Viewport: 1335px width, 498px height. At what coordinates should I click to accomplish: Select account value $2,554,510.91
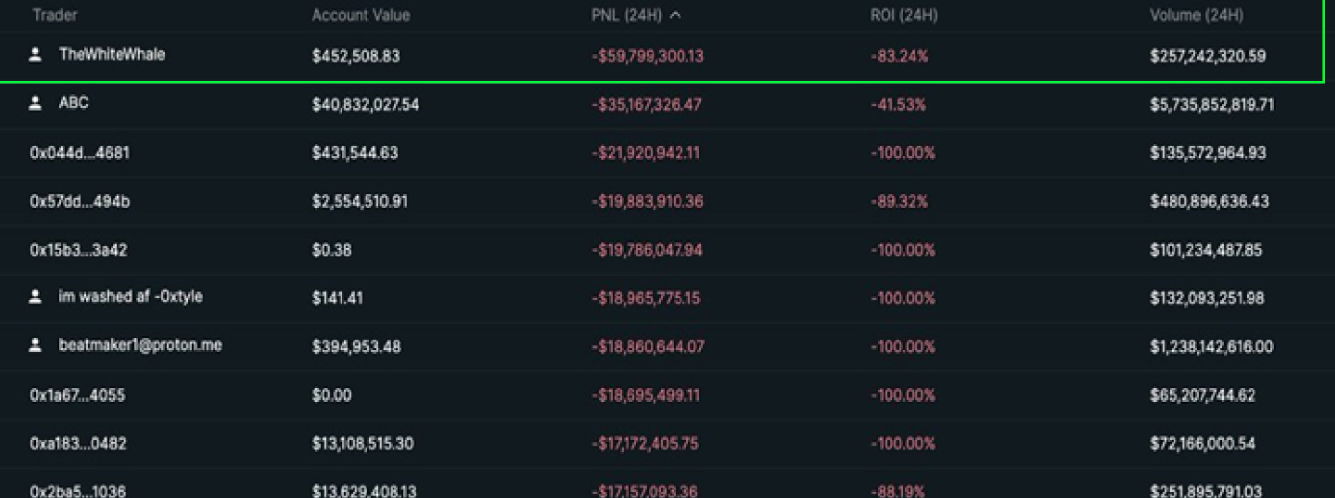pos(360,202)
